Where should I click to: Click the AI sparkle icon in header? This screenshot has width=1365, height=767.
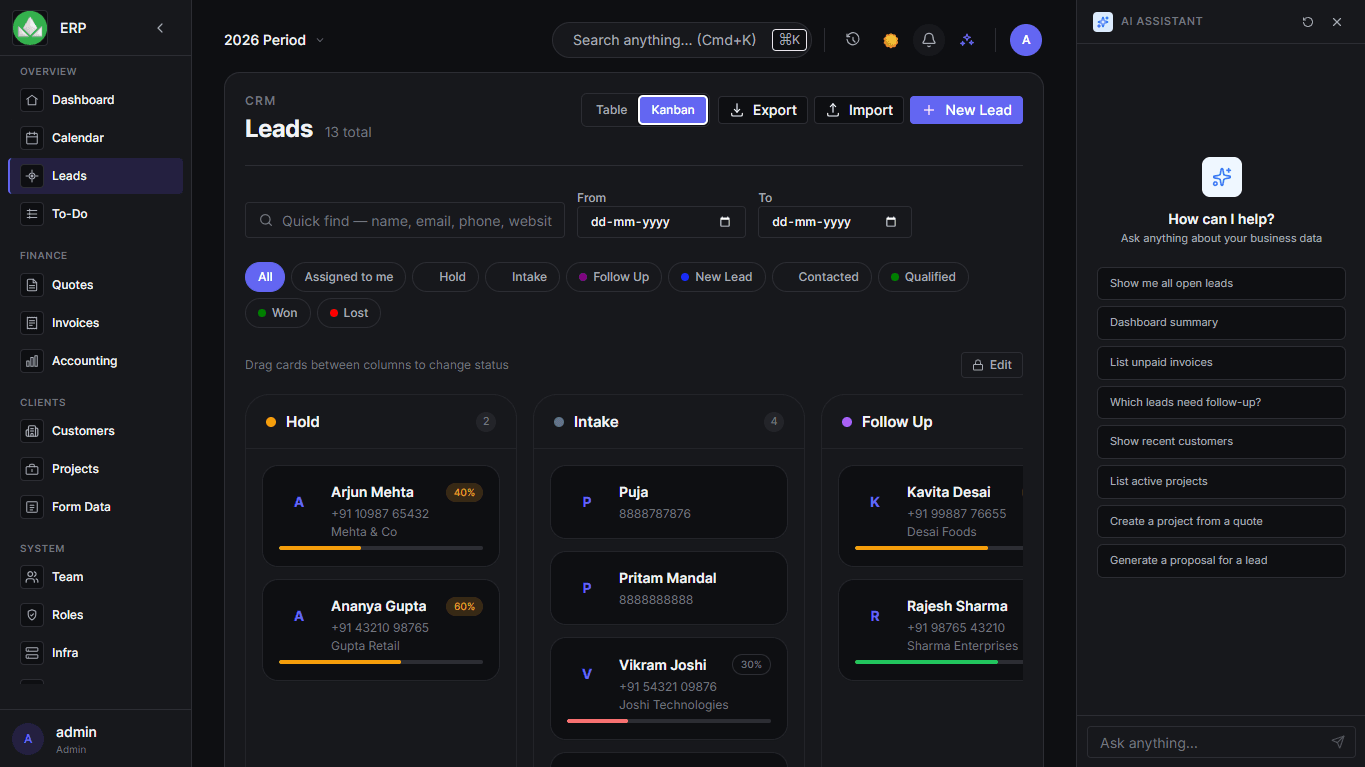tap(967, 40)
